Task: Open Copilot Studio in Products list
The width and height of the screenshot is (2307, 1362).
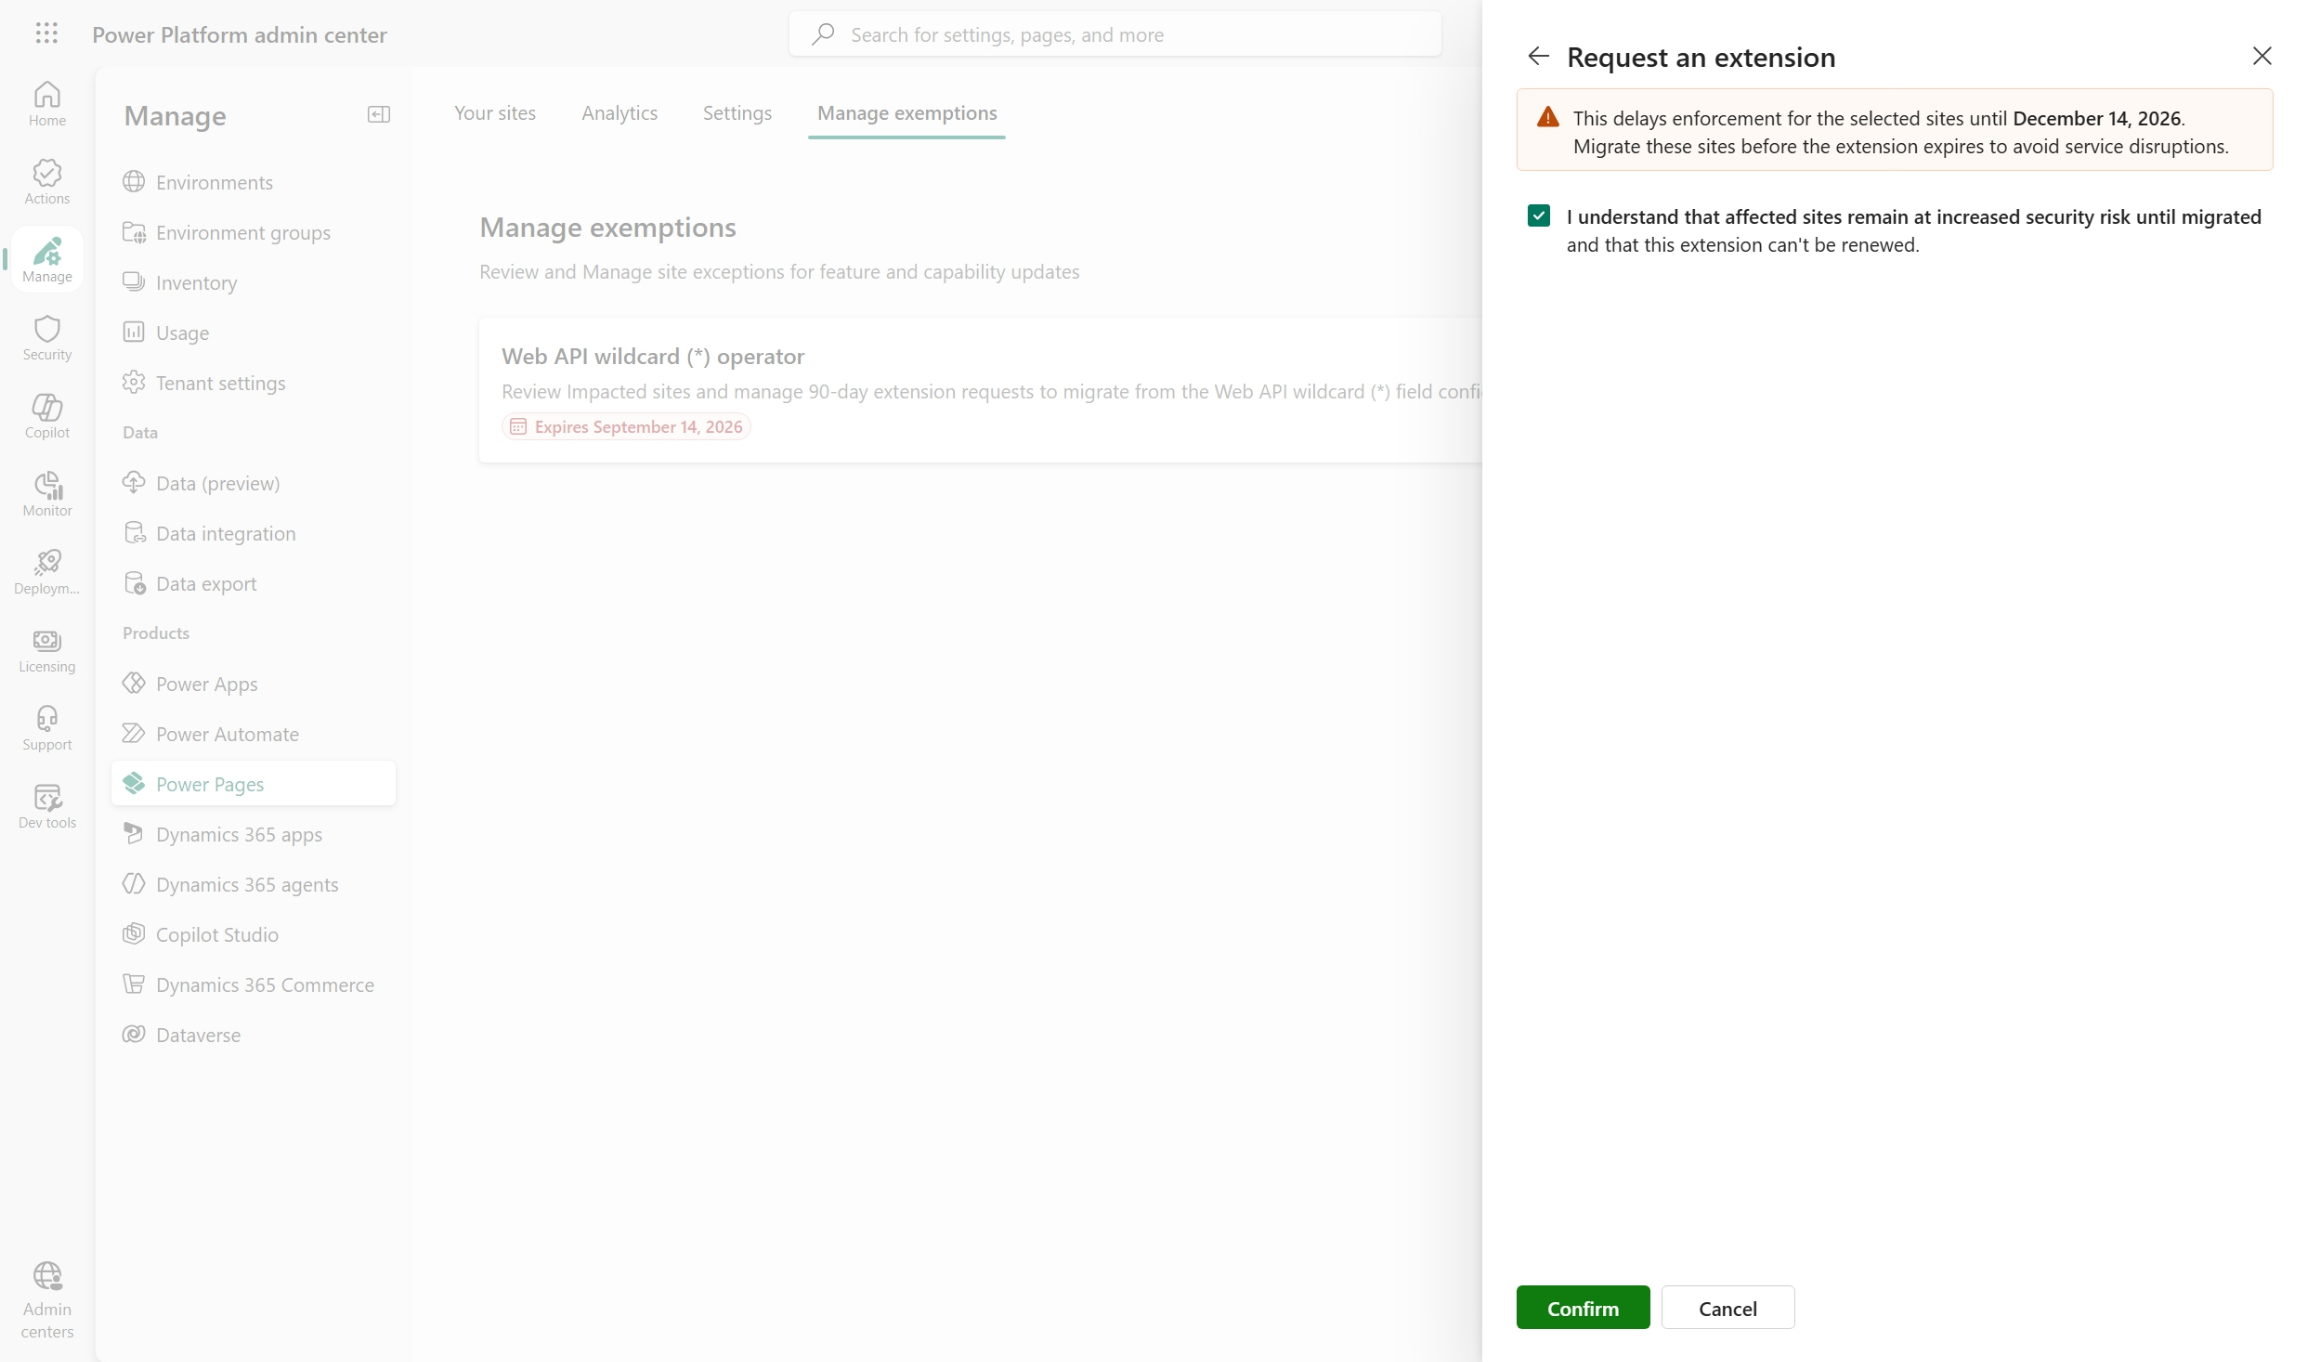Action: click(253, 934)
